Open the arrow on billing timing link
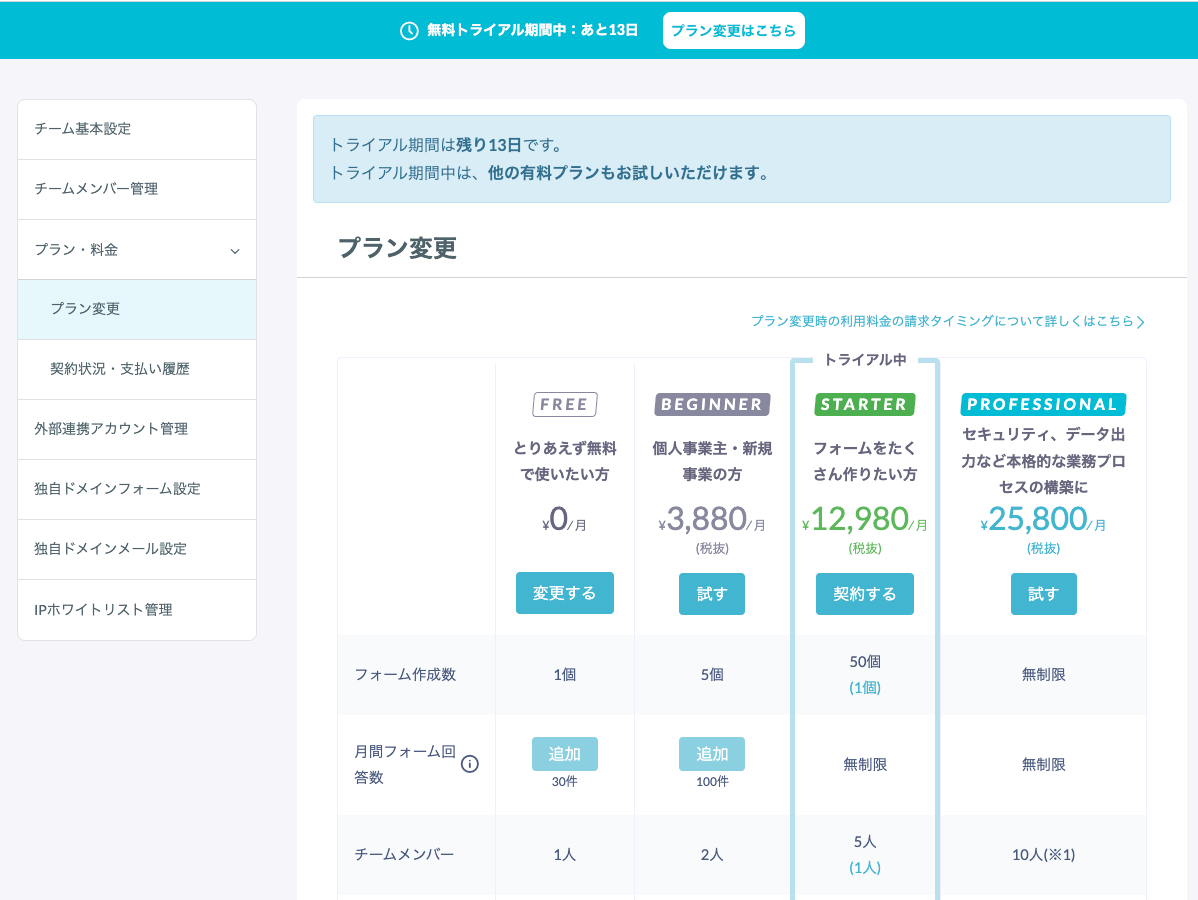 pos(1141,322)
